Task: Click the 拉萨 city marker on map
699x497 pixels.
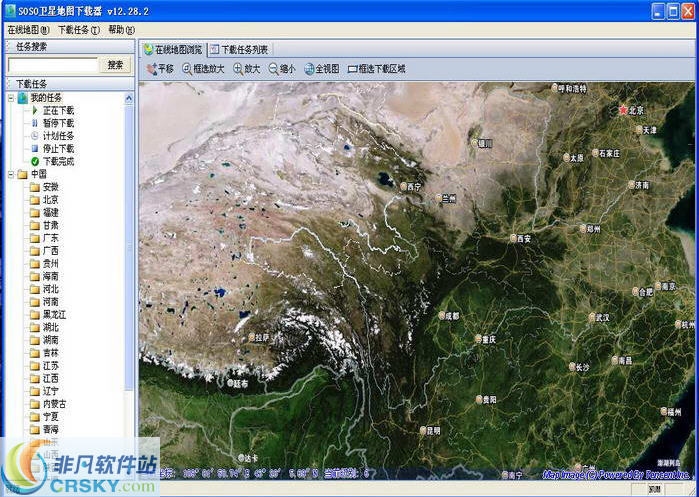Action: coord(251,337)
